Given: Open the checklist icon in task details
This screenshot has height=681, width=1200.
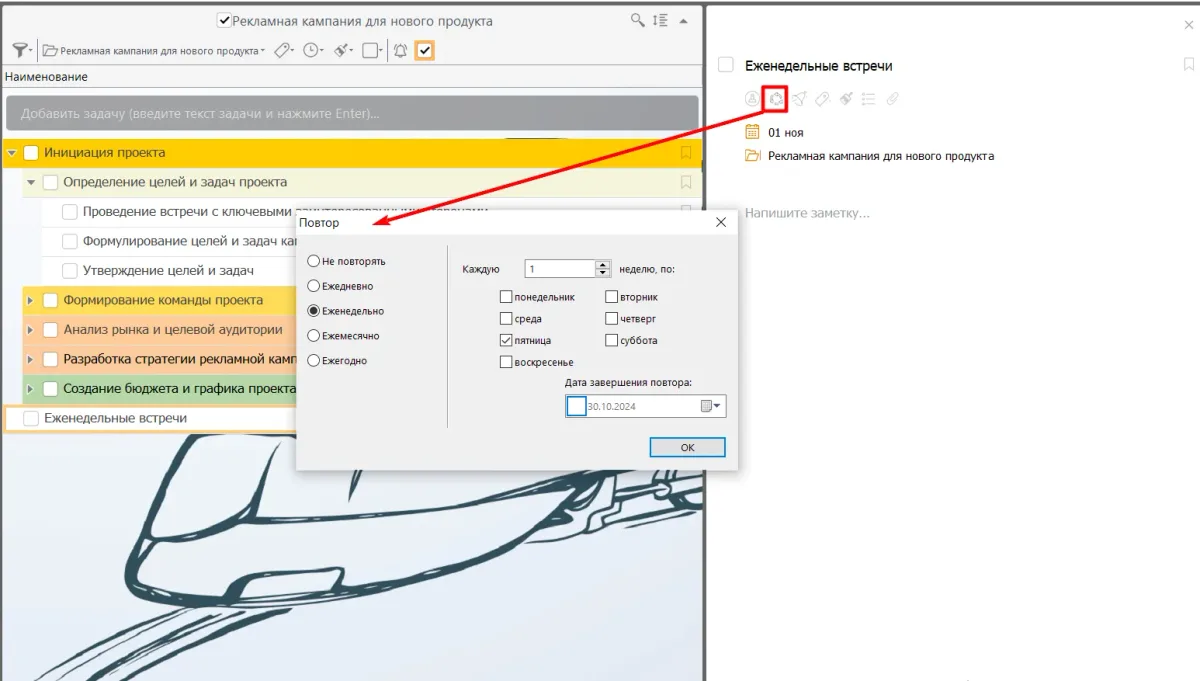Looking at the screenshot, I should 869,98.
